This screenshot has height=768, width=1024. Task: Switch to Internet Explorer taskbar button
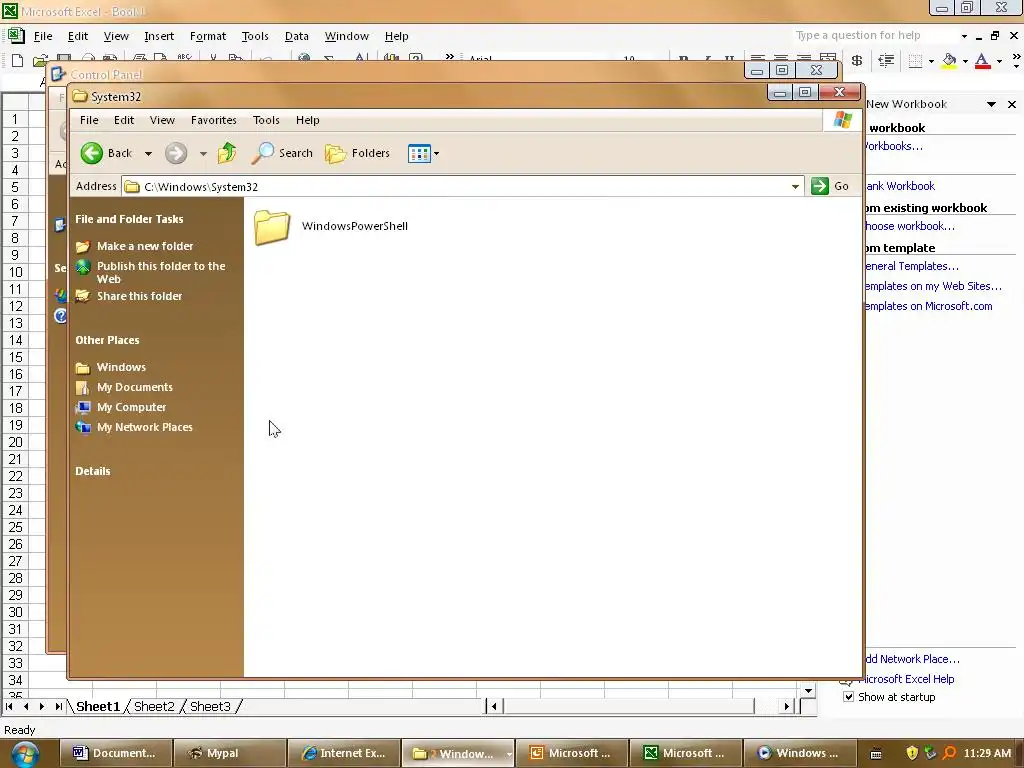344,753
